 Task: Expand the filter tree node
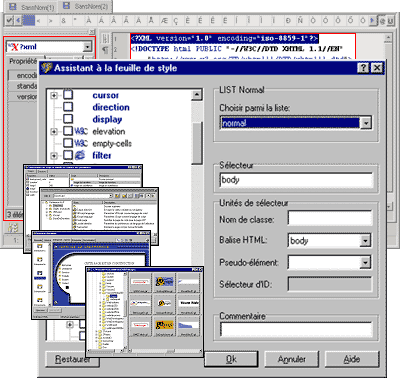(x=54, y=156)
